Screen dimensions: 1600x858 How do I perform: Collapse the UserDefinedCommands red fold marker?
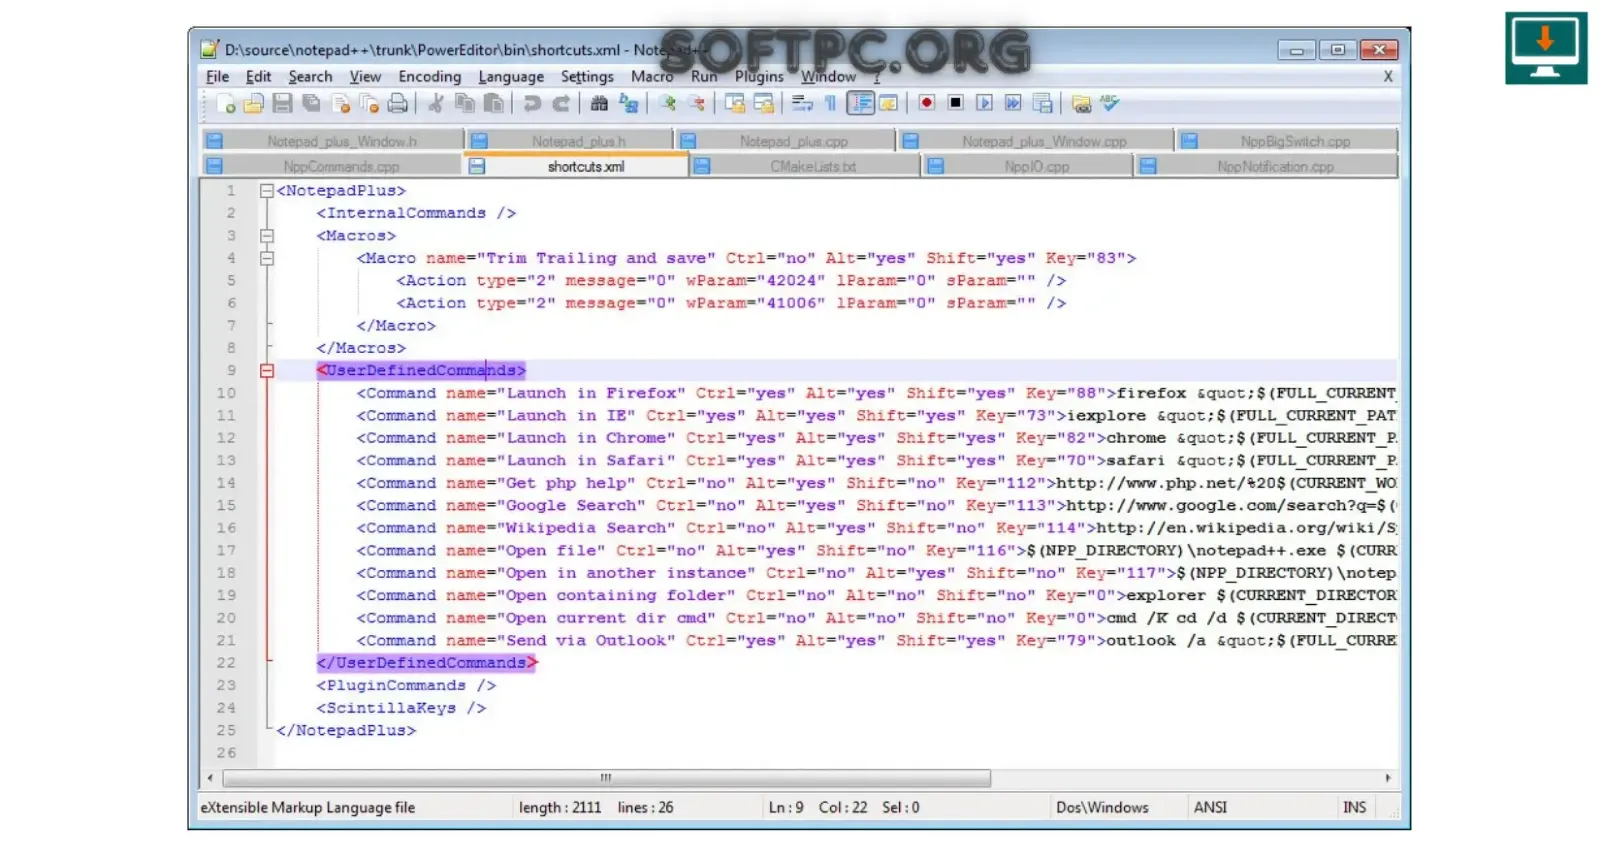266,371
